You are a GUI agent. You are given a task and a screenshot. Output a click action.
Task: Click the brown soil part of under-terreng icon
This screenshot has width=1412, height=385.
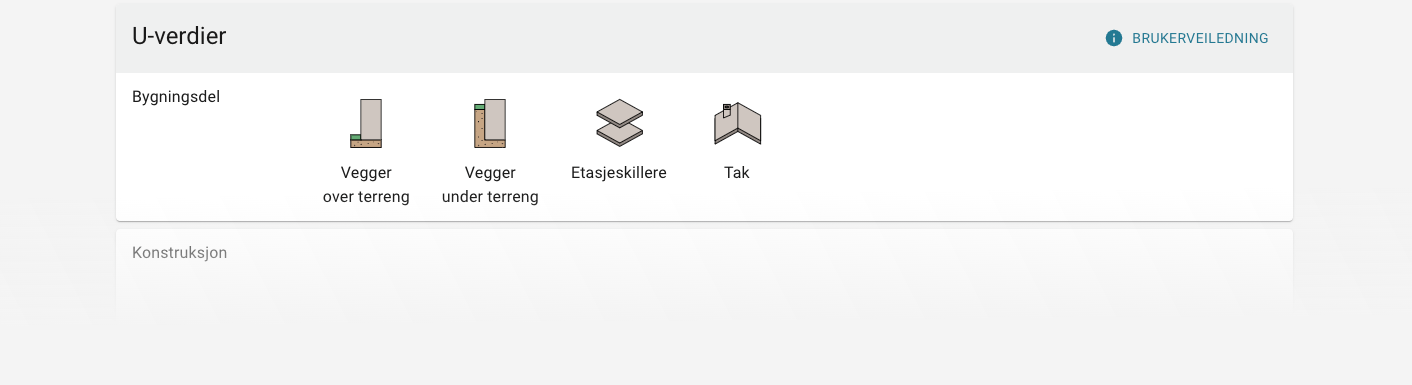[x=479, y=130]
